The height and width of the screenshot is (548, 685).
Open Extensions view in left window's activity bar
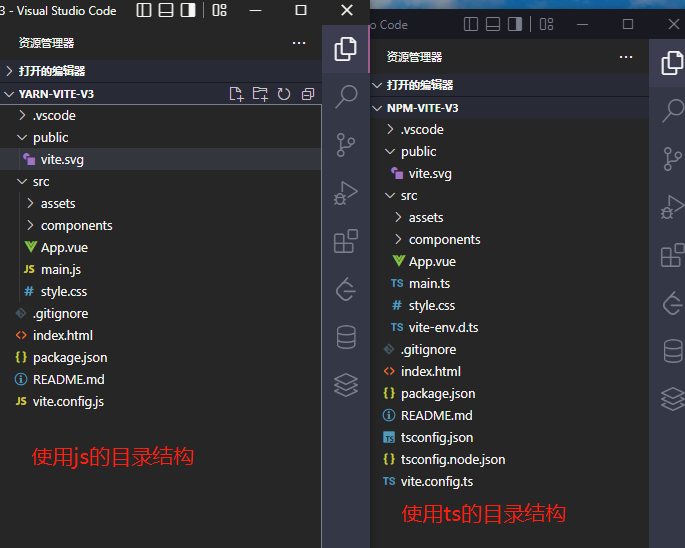(x=346, y=241)
